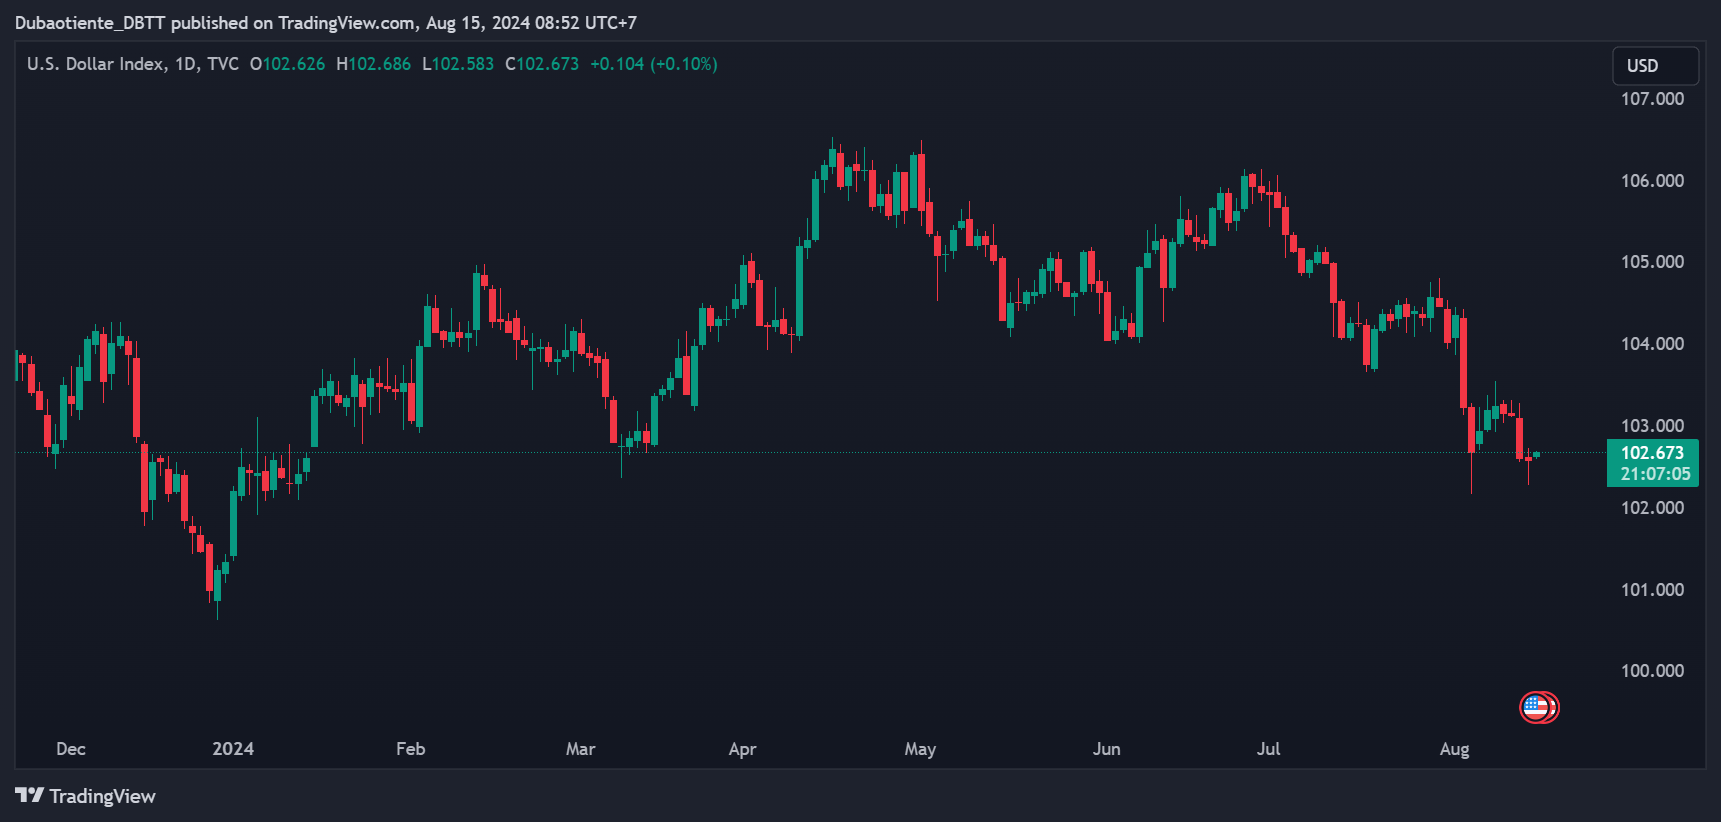Click the current price label 102.673
The image size is (1721, 822).
pos(1652,453)
